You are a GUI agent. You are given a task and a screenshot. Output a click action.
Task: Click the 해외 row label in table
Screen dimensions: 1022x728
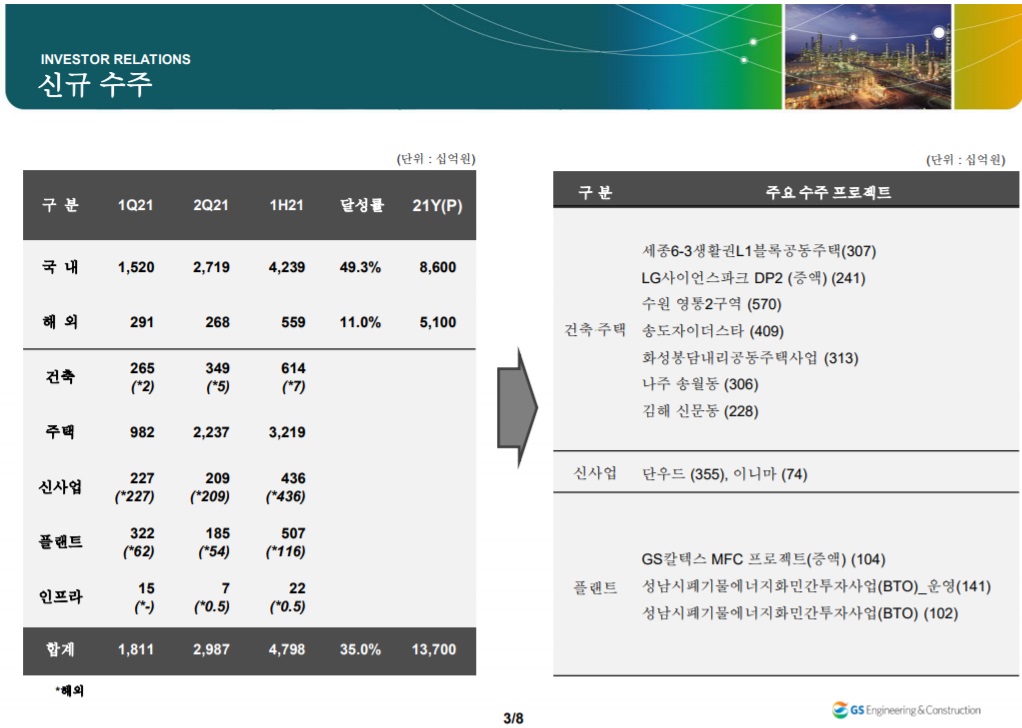61,321
